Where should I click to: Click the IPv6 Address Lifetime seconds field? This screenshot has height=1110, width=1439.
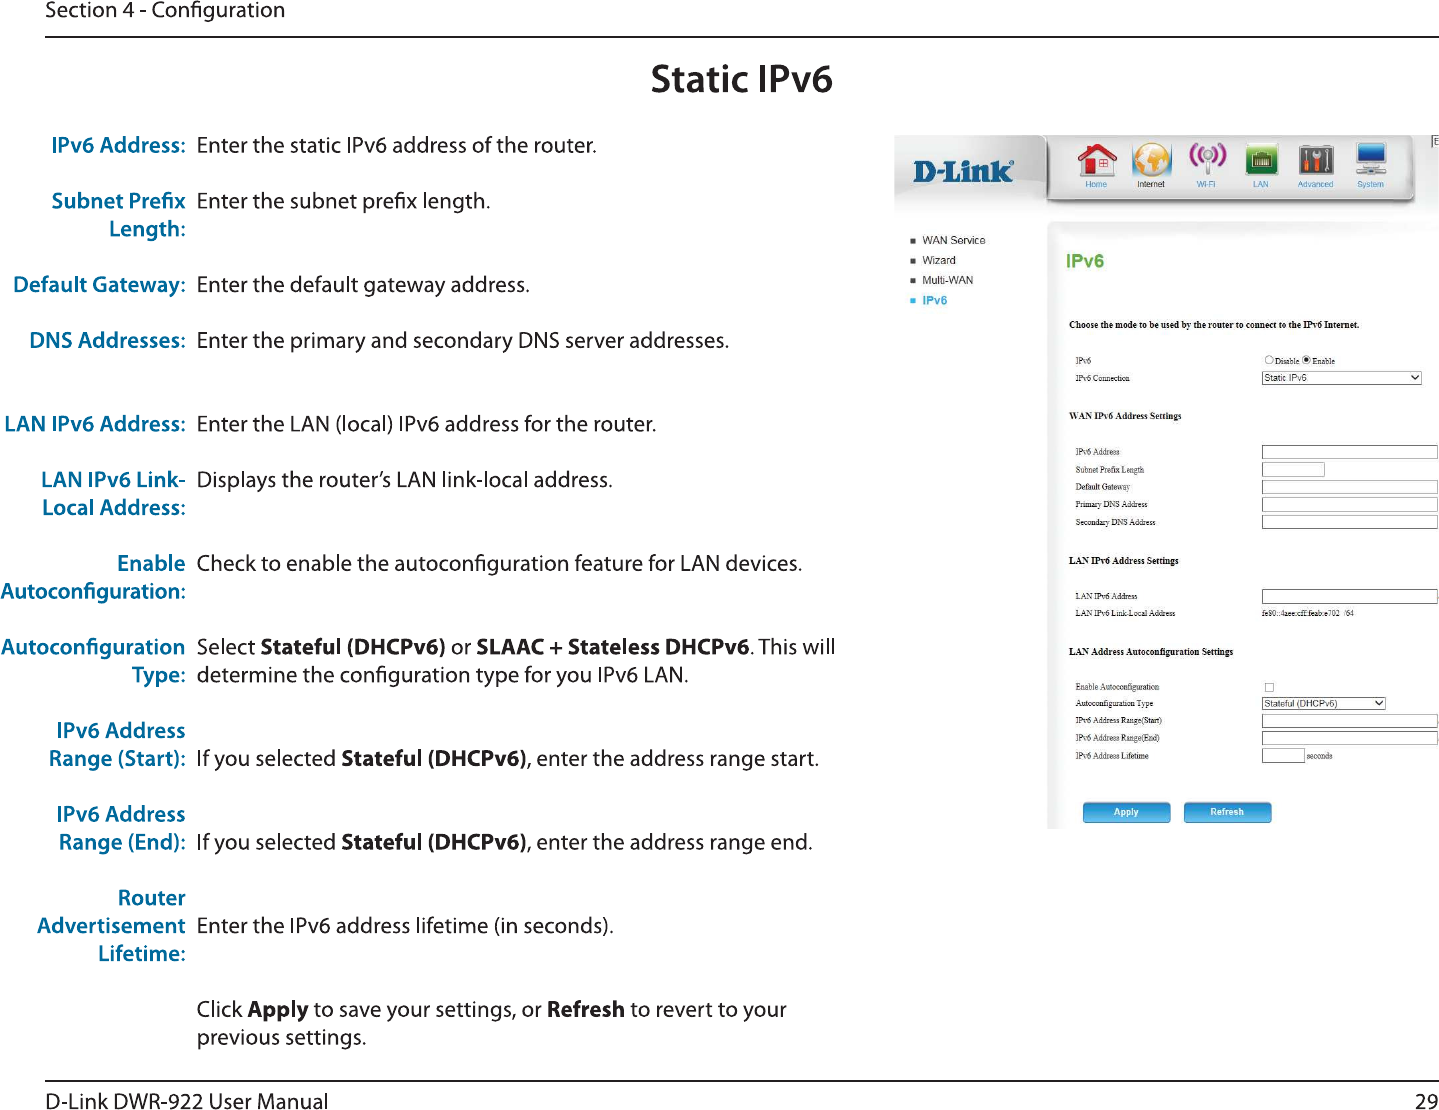click(x=1283, y=756)
